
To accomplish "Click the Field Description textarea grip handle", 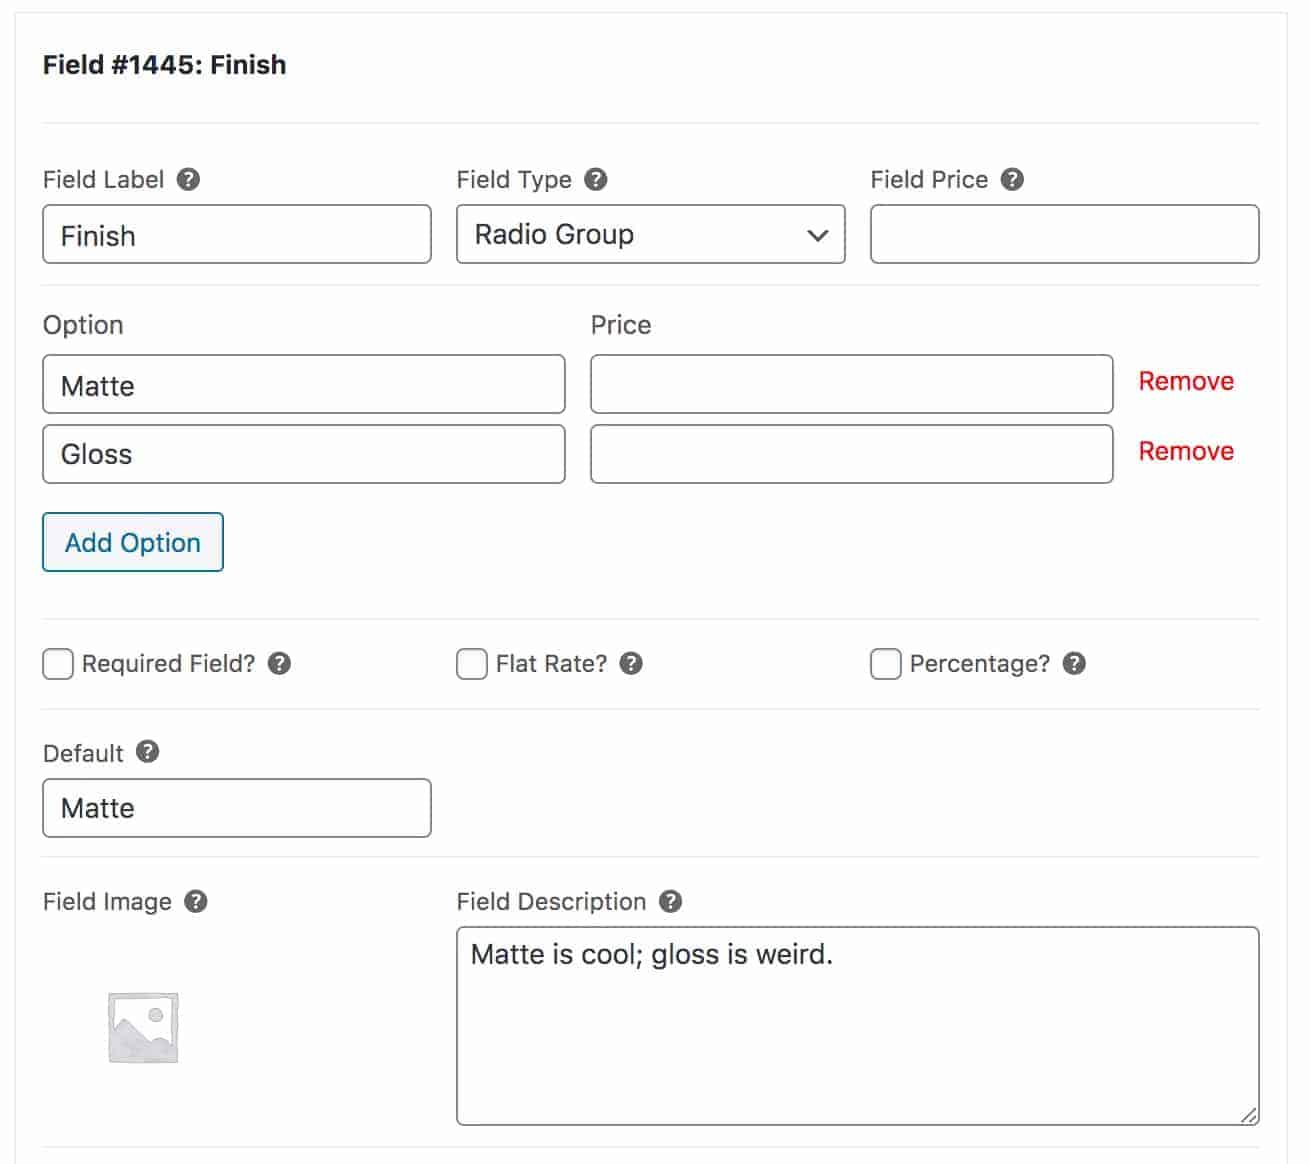I will [1249, 1115].
